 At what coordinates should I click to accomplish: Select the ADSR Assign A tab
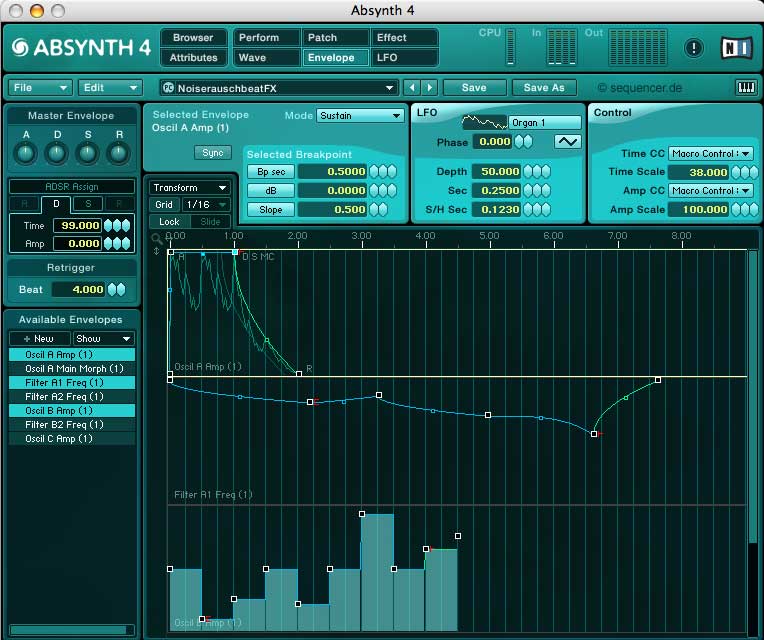[24, 204]
